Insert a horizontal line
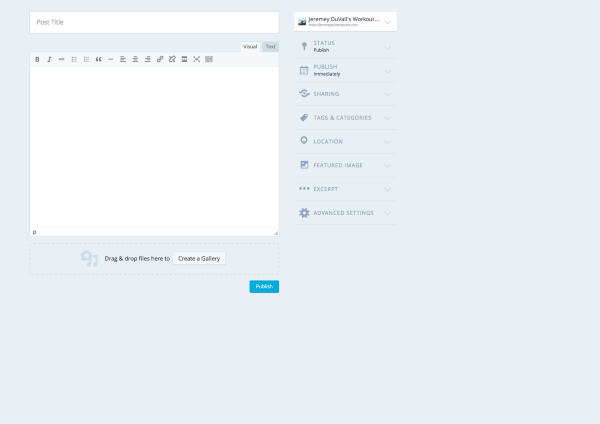This screenshot has width=600, height=424. pos(111,59)
